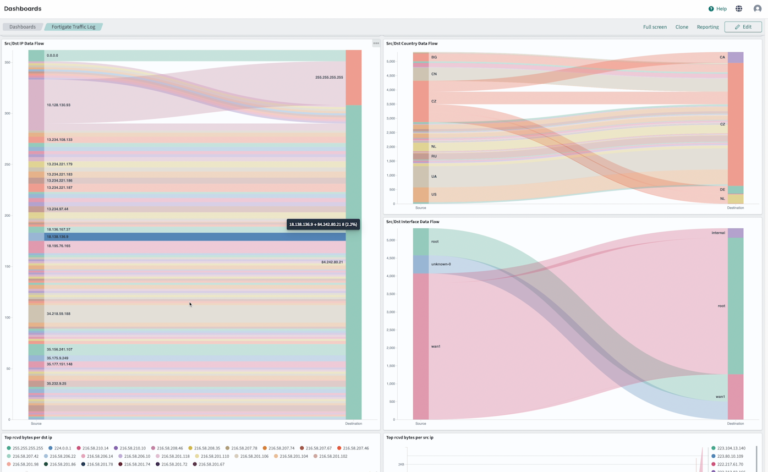This screenshot has width=768, height=472.
Task: Click the CZ source country label
Action: (434, 101)
